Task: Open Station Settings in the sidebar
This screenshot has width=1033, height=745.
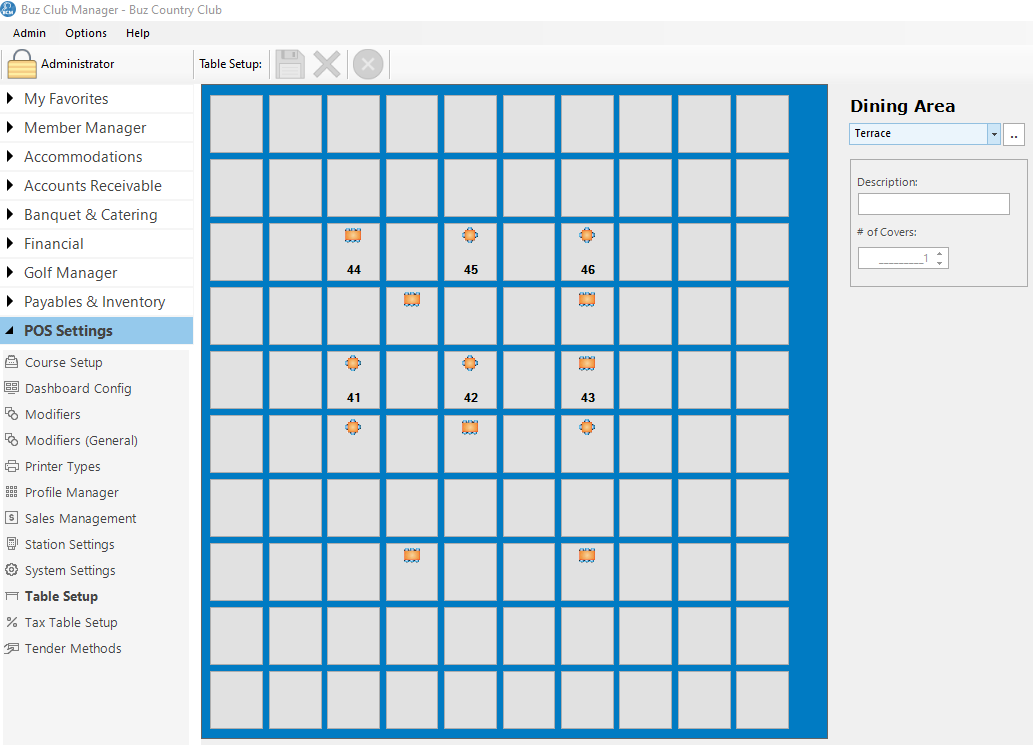Action: (69, 545)
